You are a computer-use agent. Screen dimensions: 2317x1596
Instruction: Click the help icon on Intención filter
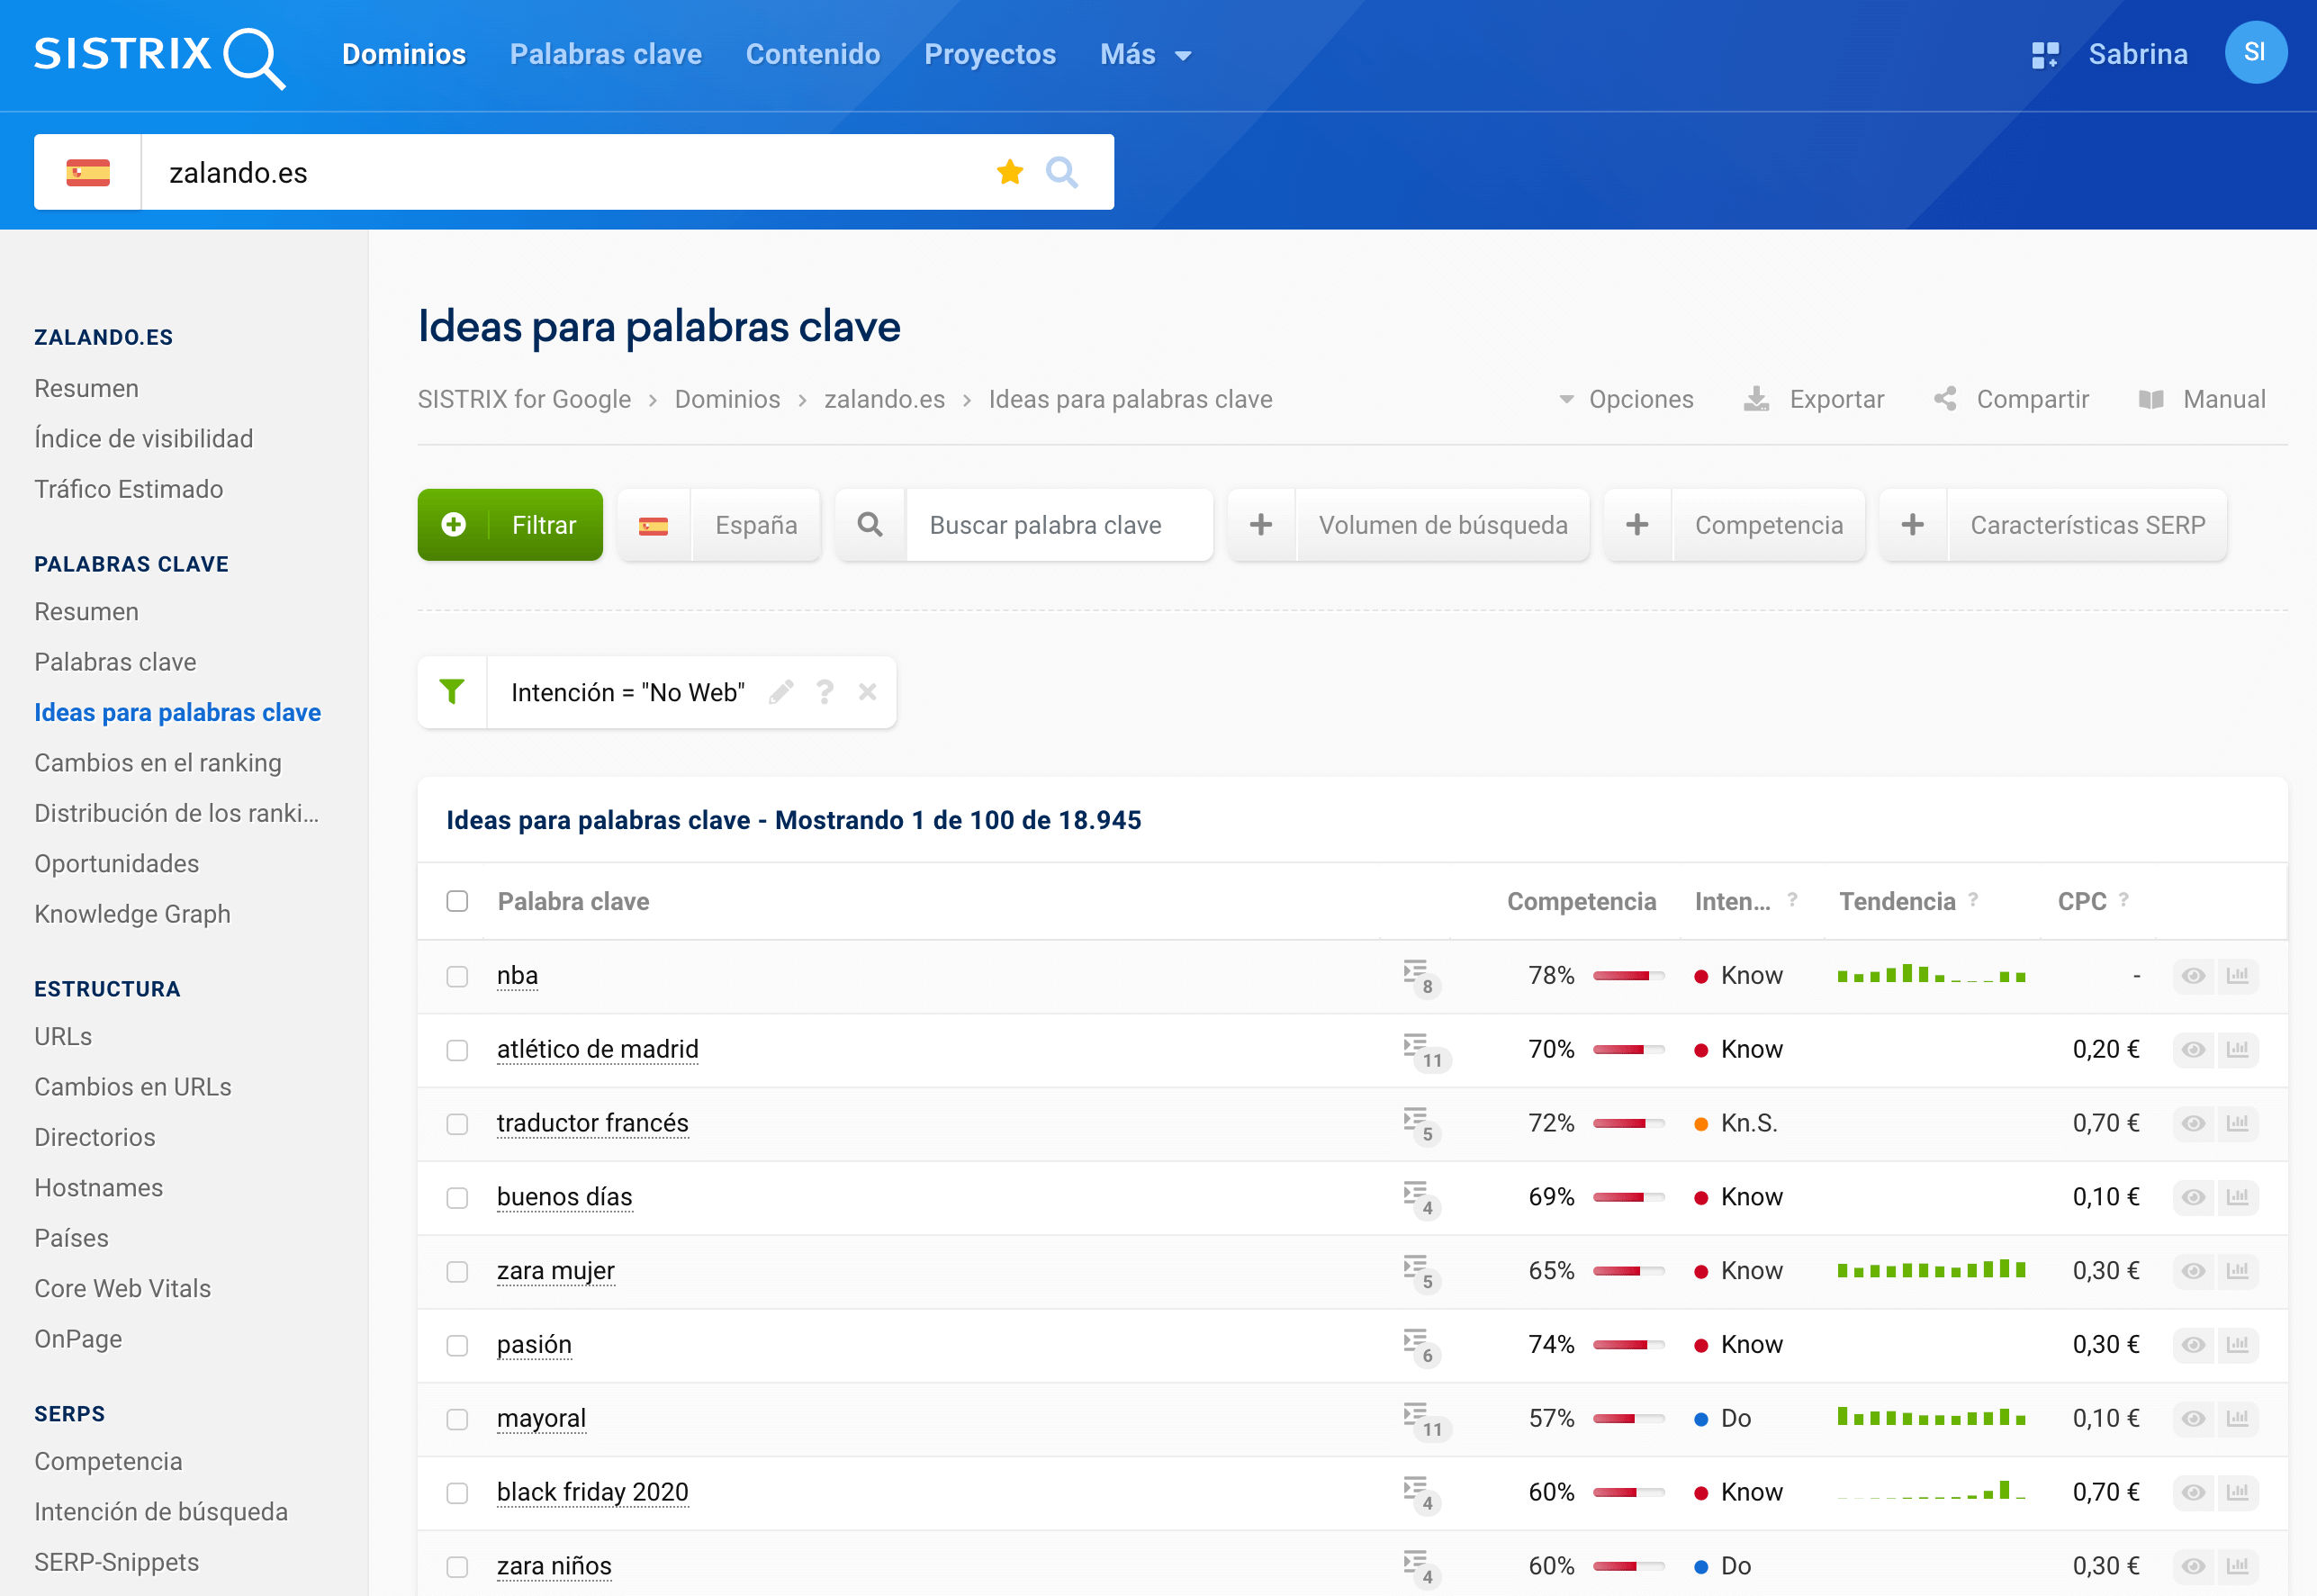click(x=825, y=692)
